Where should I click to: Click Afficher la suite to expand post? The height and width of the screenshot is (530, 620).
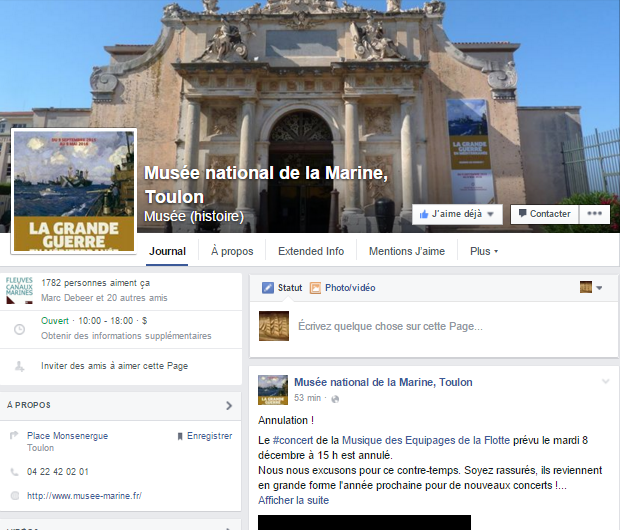(293, 500)
